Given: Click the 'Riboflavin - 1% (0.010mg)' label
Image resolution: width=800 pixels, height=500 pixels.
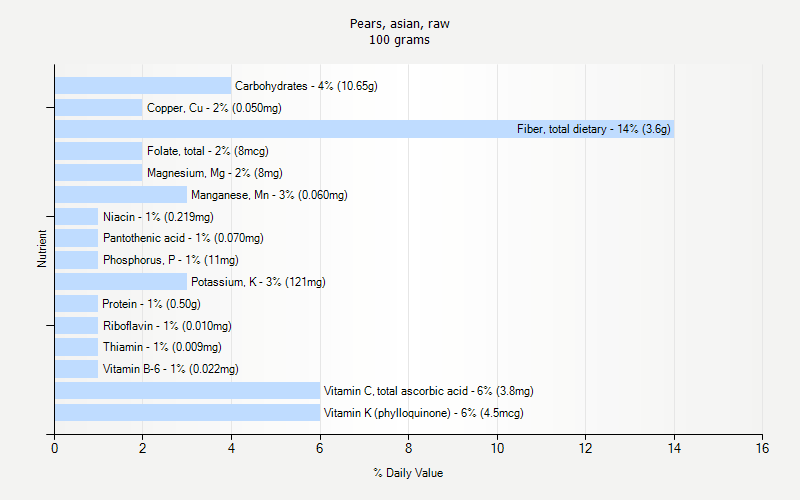Looking at the screenshot, I should 167,326.
